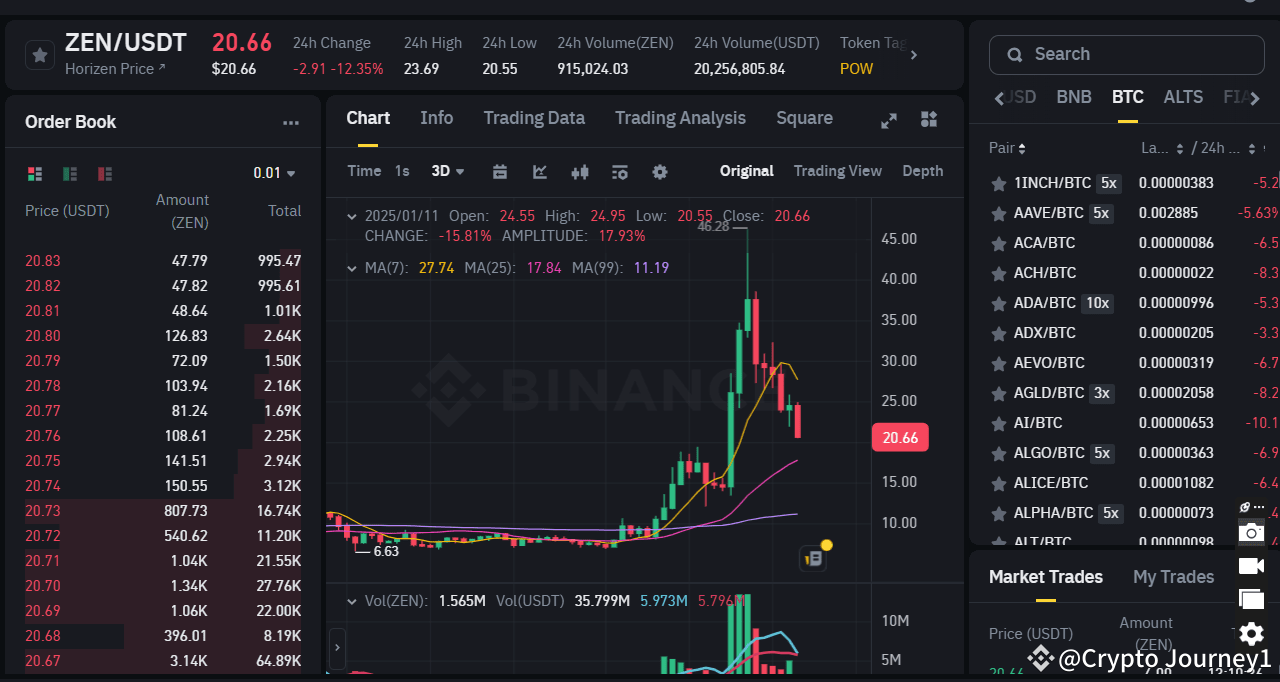The image size is (1280, 682).
Task: Switch to the Trading Data tab
Action: pyautogui.click(x=534, y=118)
